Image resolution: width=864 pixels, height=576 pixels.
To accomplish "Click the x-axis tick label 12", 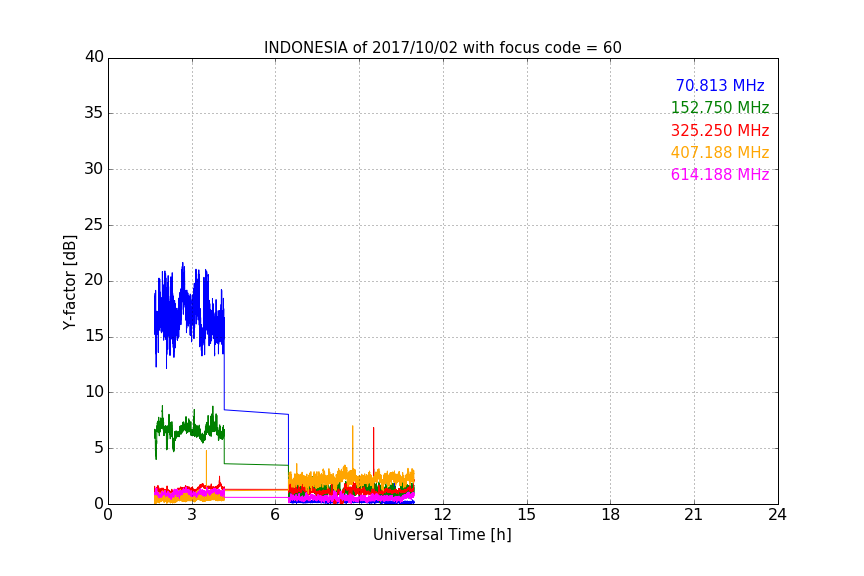I will pyautogui.click(x=443, y=515).
